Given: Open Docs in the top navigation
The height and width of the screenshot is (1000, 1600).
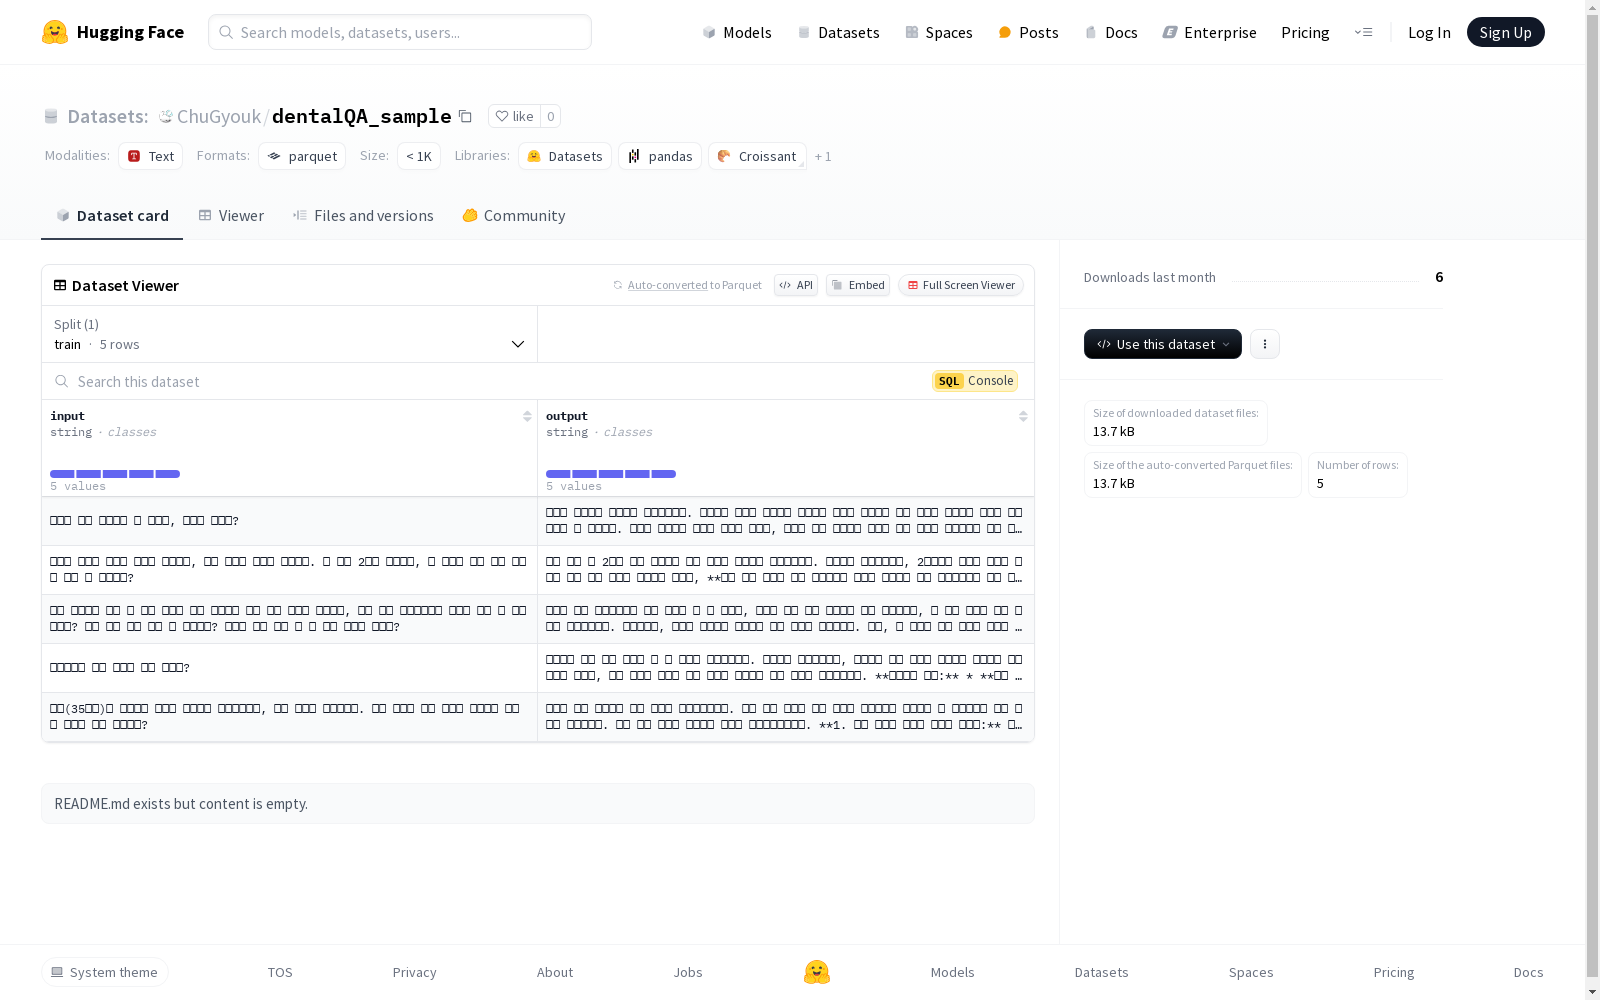Looking at the screenshot, I should 1111,32.
